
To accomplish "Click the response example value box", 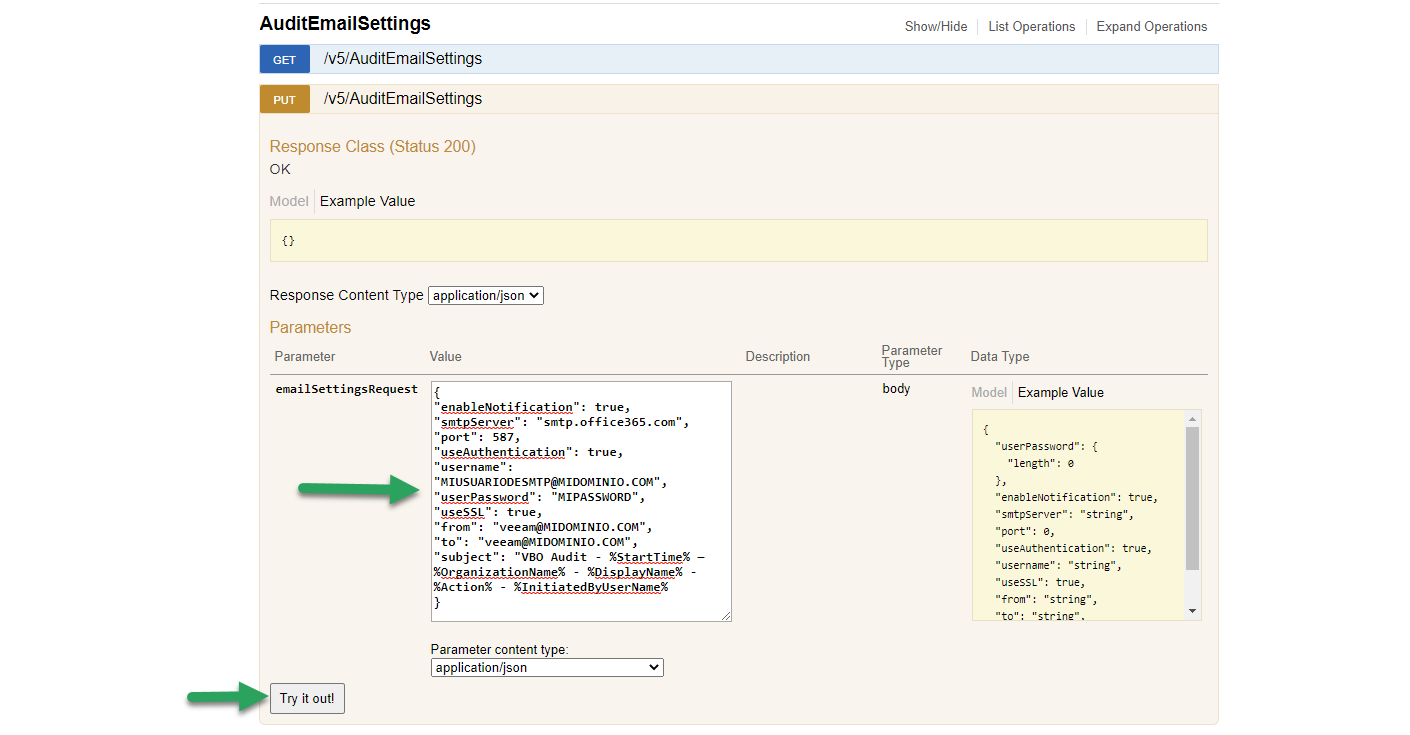I will (x=738, y=241).
